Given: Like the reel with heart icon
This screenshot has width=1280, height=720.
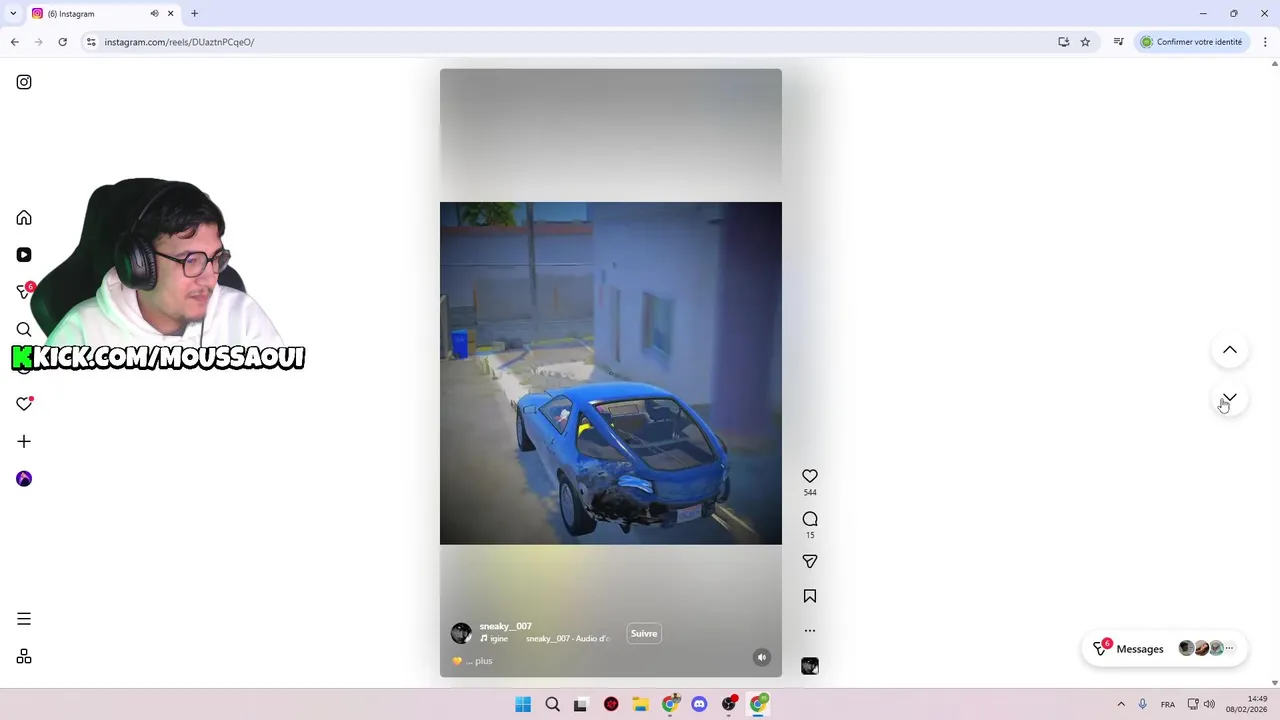Looking at the screenshot, I should [810, 476].
